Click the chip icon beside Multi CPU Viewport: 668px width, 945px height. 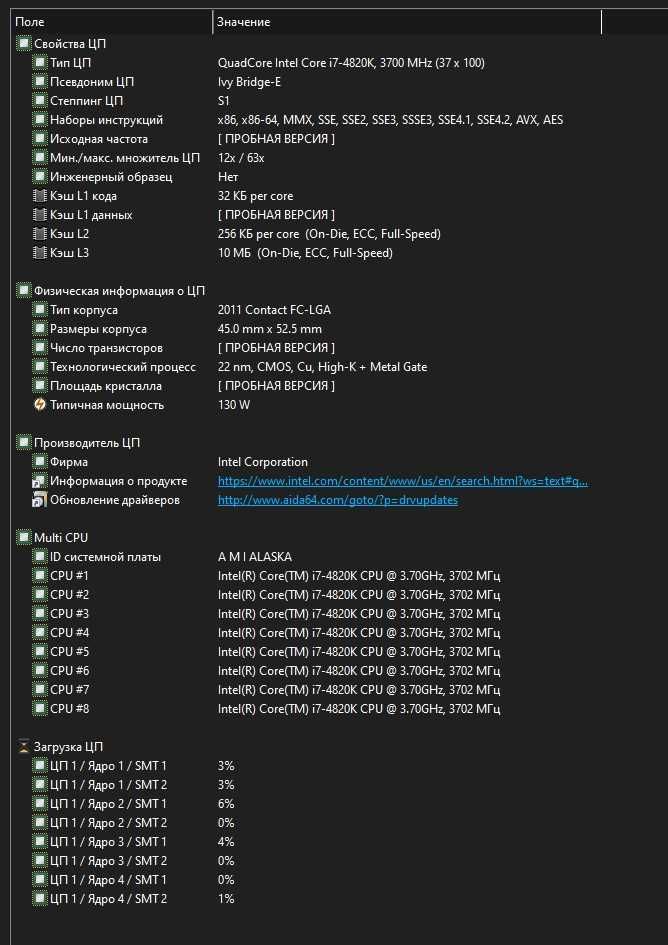[24, 537]
